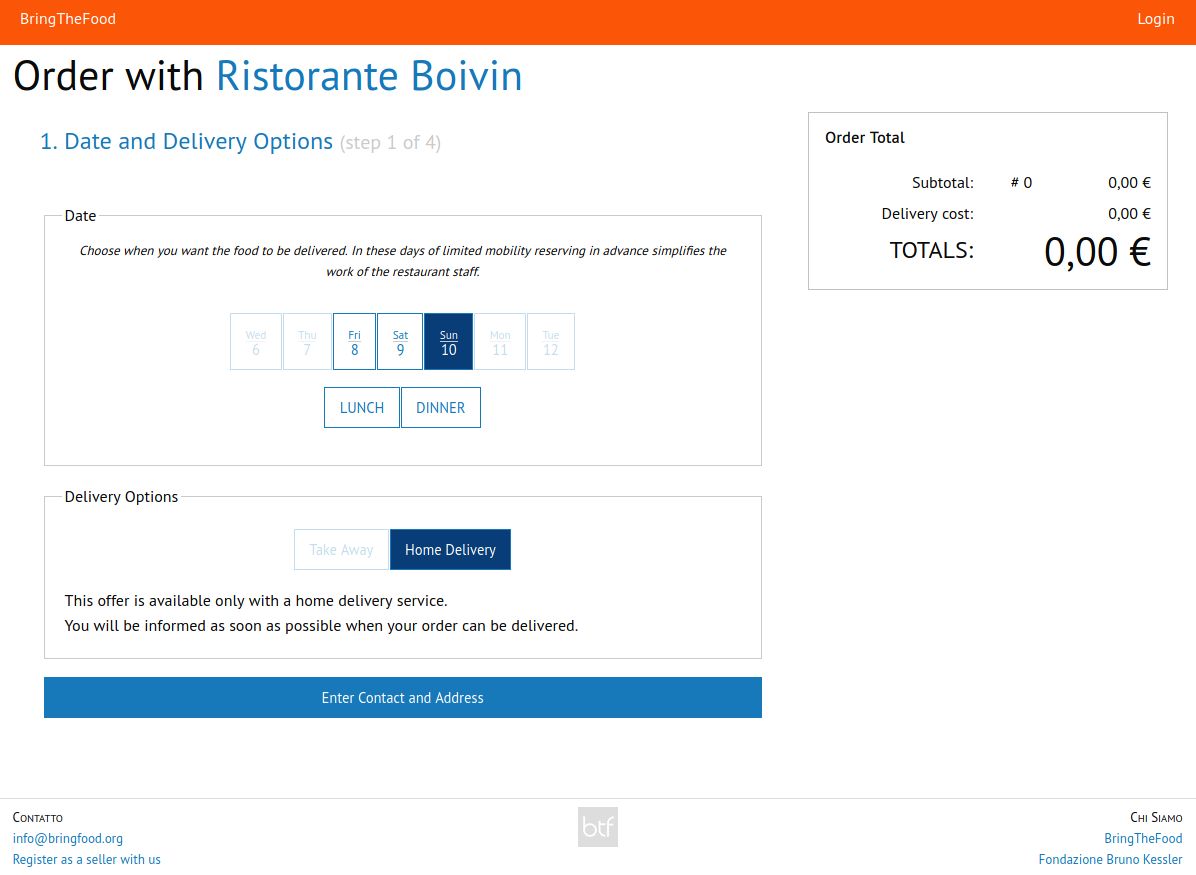Choose the DINNER time slot
1196x875 pixels.
441,407
